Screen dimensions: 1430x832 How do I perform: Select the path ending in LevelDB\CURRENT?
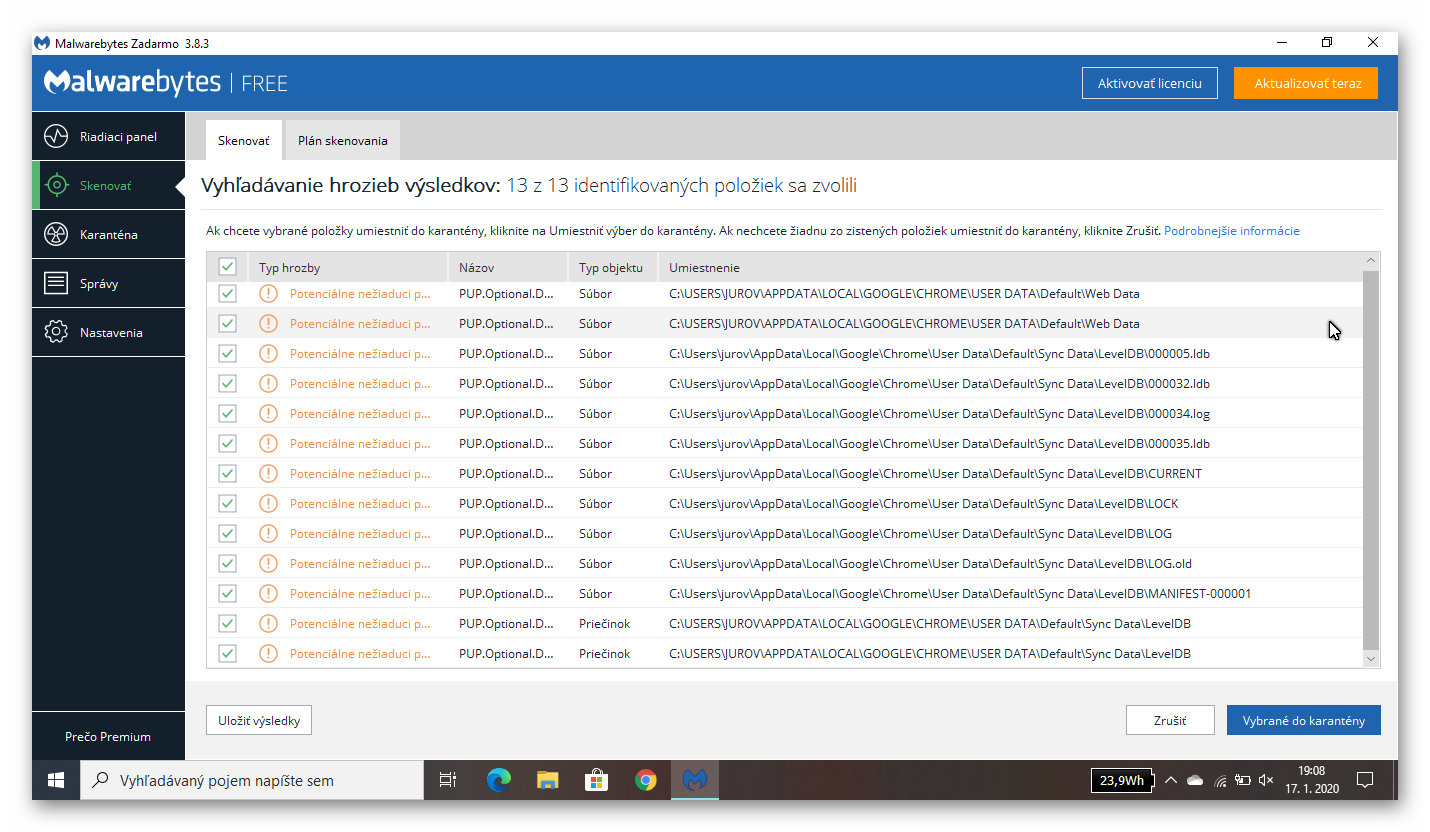[x=935, y=473]
